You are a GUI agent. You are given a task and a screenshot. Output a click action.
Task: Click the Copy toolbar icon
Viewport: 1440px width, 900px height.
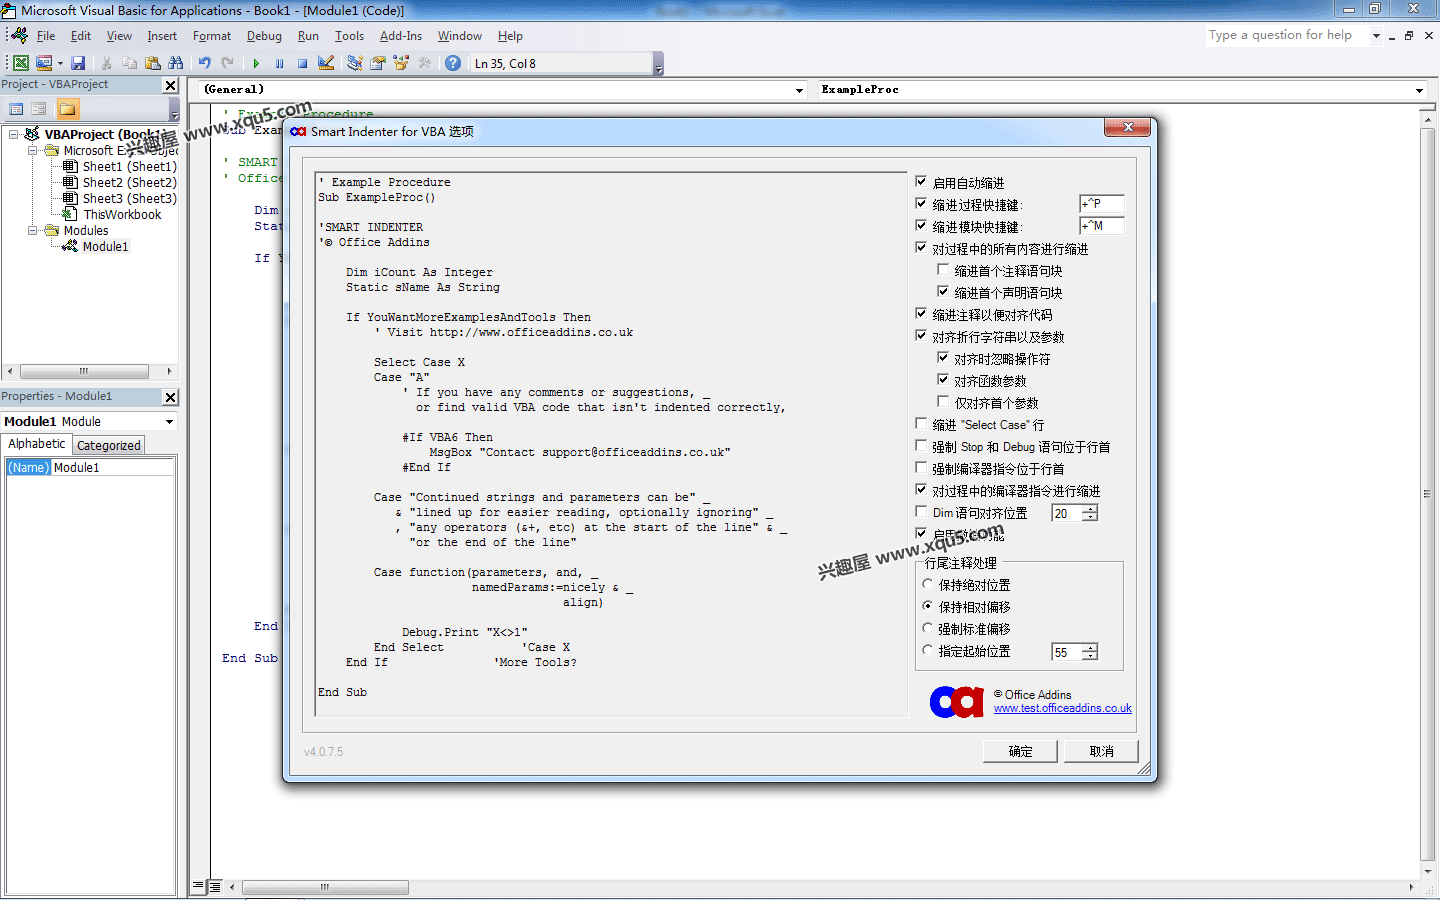point(130,63)
